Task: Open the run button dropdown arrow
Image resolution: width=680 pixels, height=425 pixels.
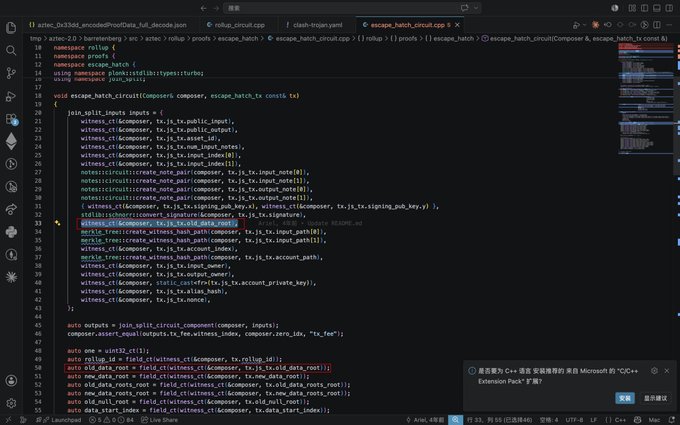Action: click(584, 25)
